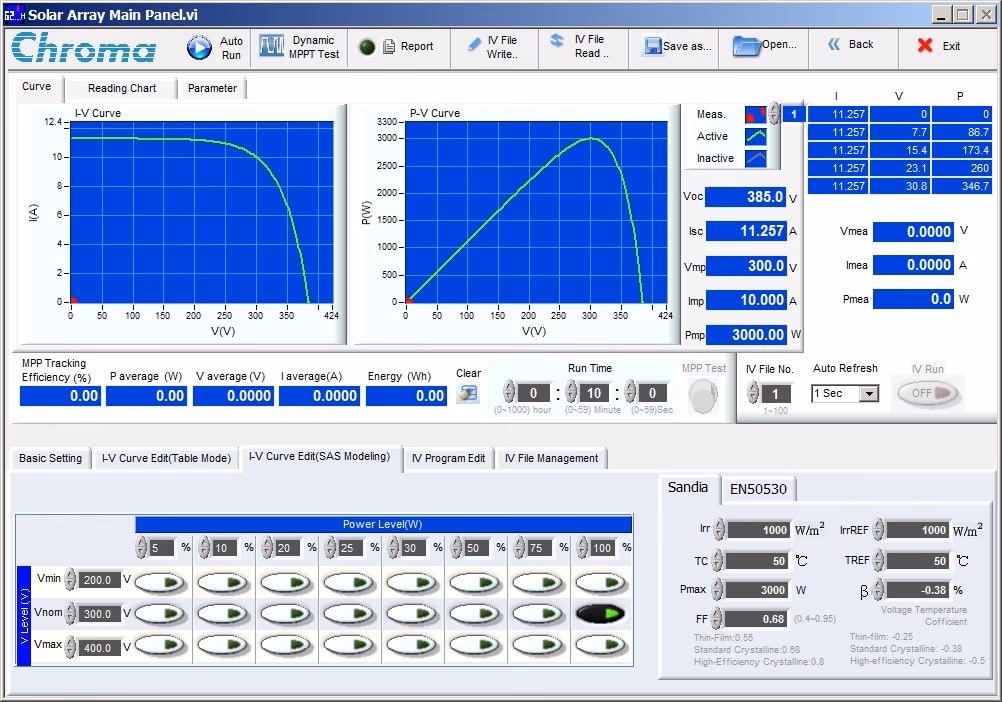The height and width of the screenshot is (702, 1002).
Task: Click the Active curve color swatch
Action: click(x=755, y=136)
